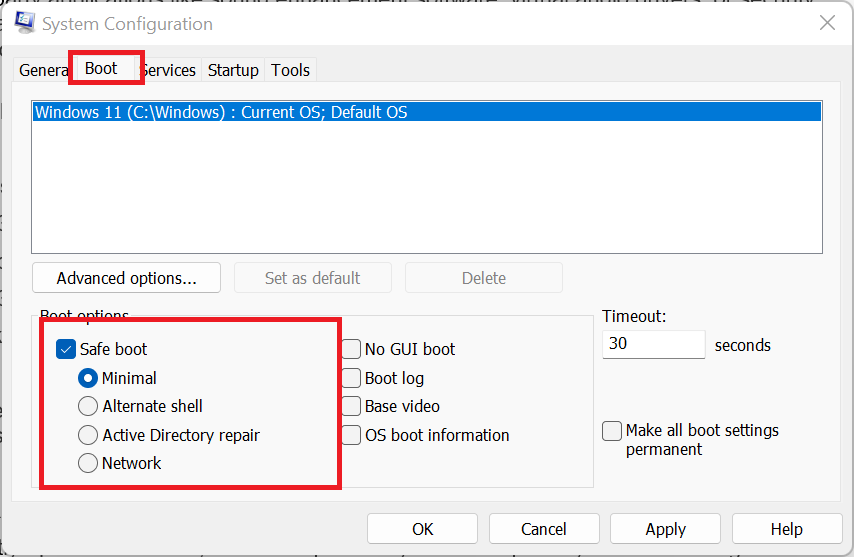Select the Minimal safe boot option
The width and height of the screenshot is (854, 557).
88,378
